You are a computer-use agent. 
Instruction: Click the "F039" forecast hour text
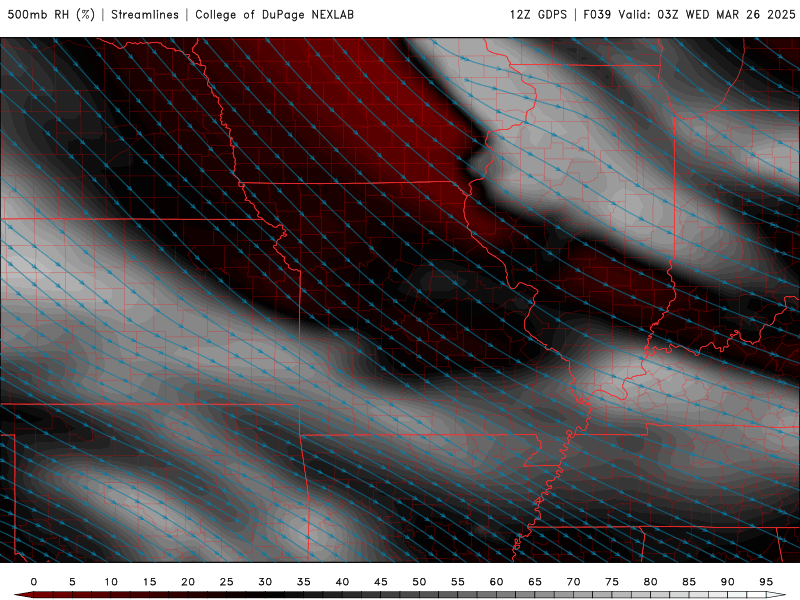[597, 15]
